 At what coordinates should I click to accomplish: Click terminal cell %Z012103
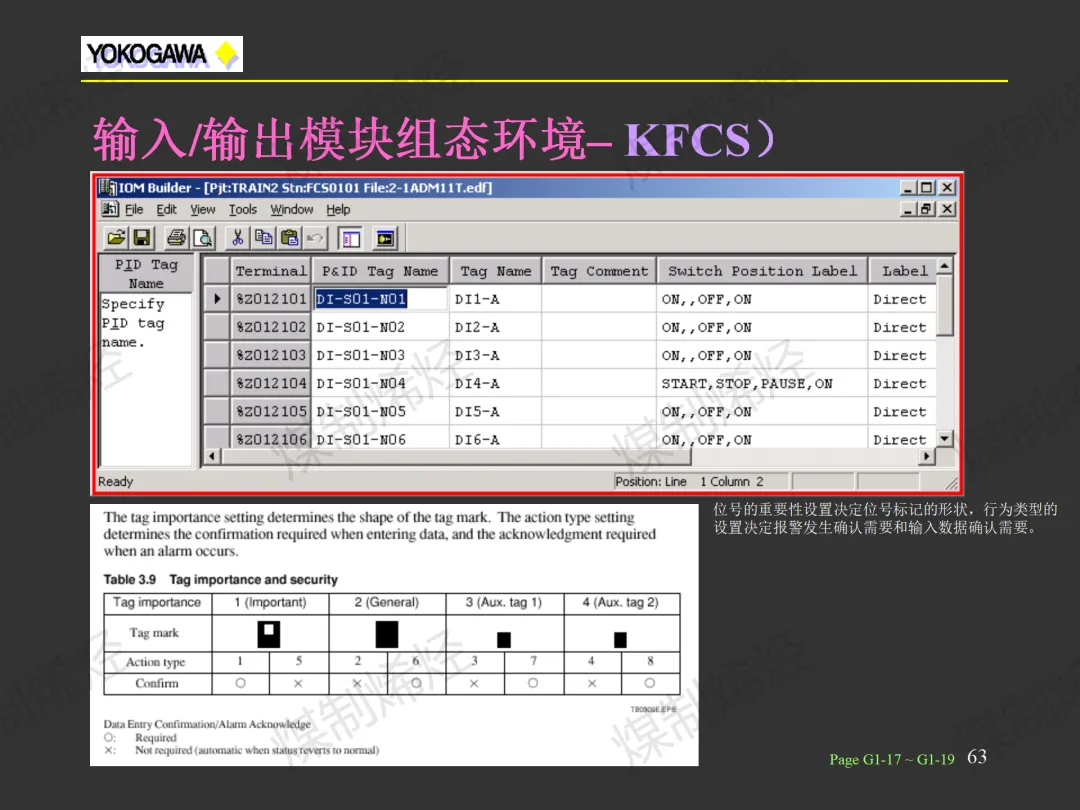tap(271, 355)
